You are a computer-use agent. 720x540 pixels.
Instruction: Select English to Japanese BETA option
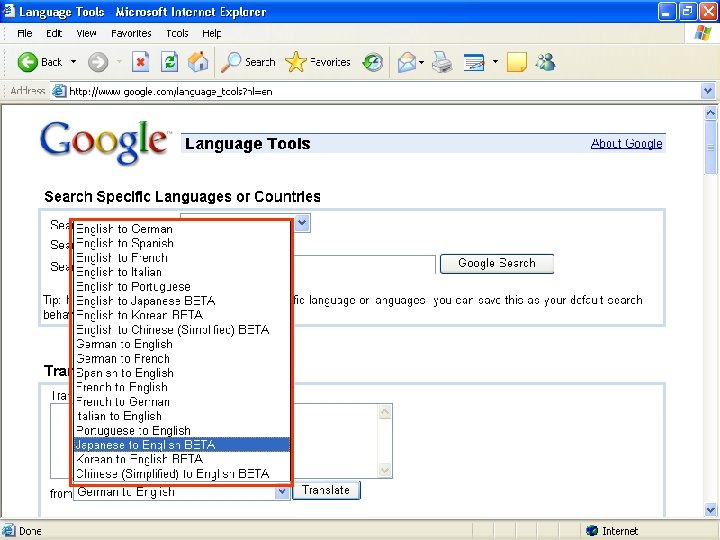tap(182, 301)
